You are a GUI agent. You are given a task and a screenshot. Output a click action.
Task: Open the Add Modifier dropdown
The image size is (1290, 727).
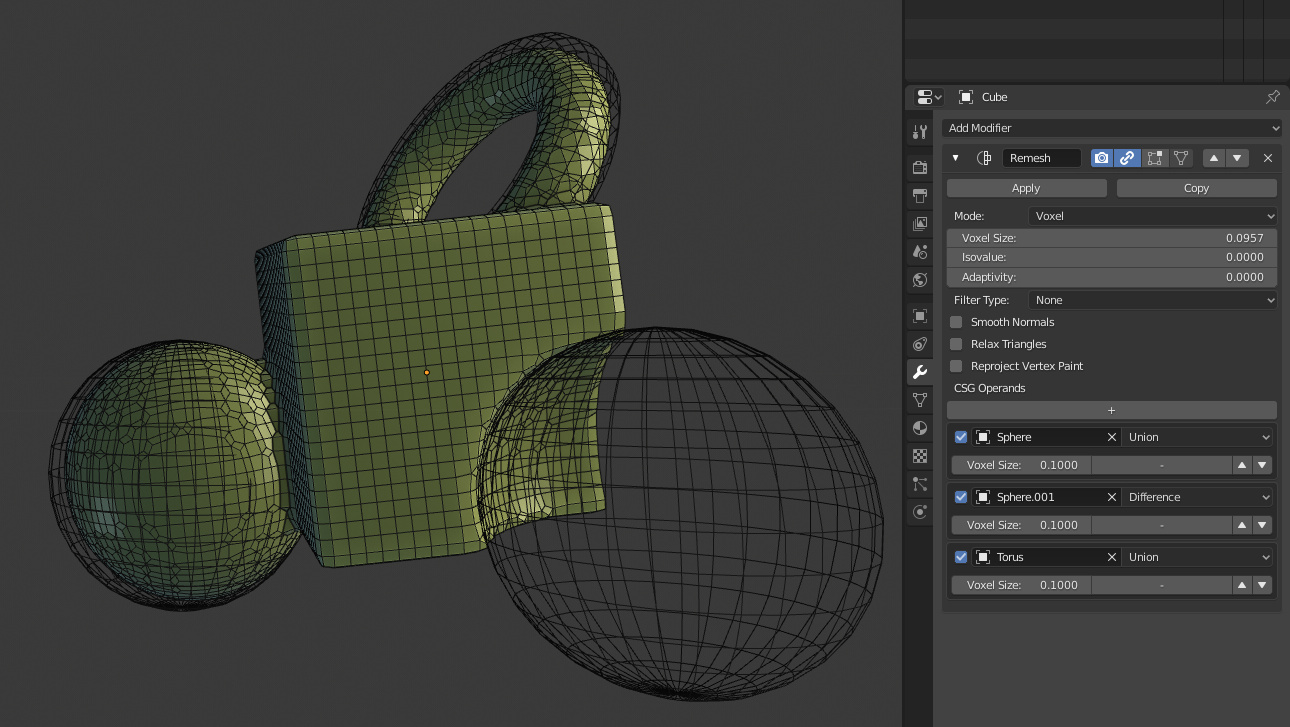click(1112, 128)
